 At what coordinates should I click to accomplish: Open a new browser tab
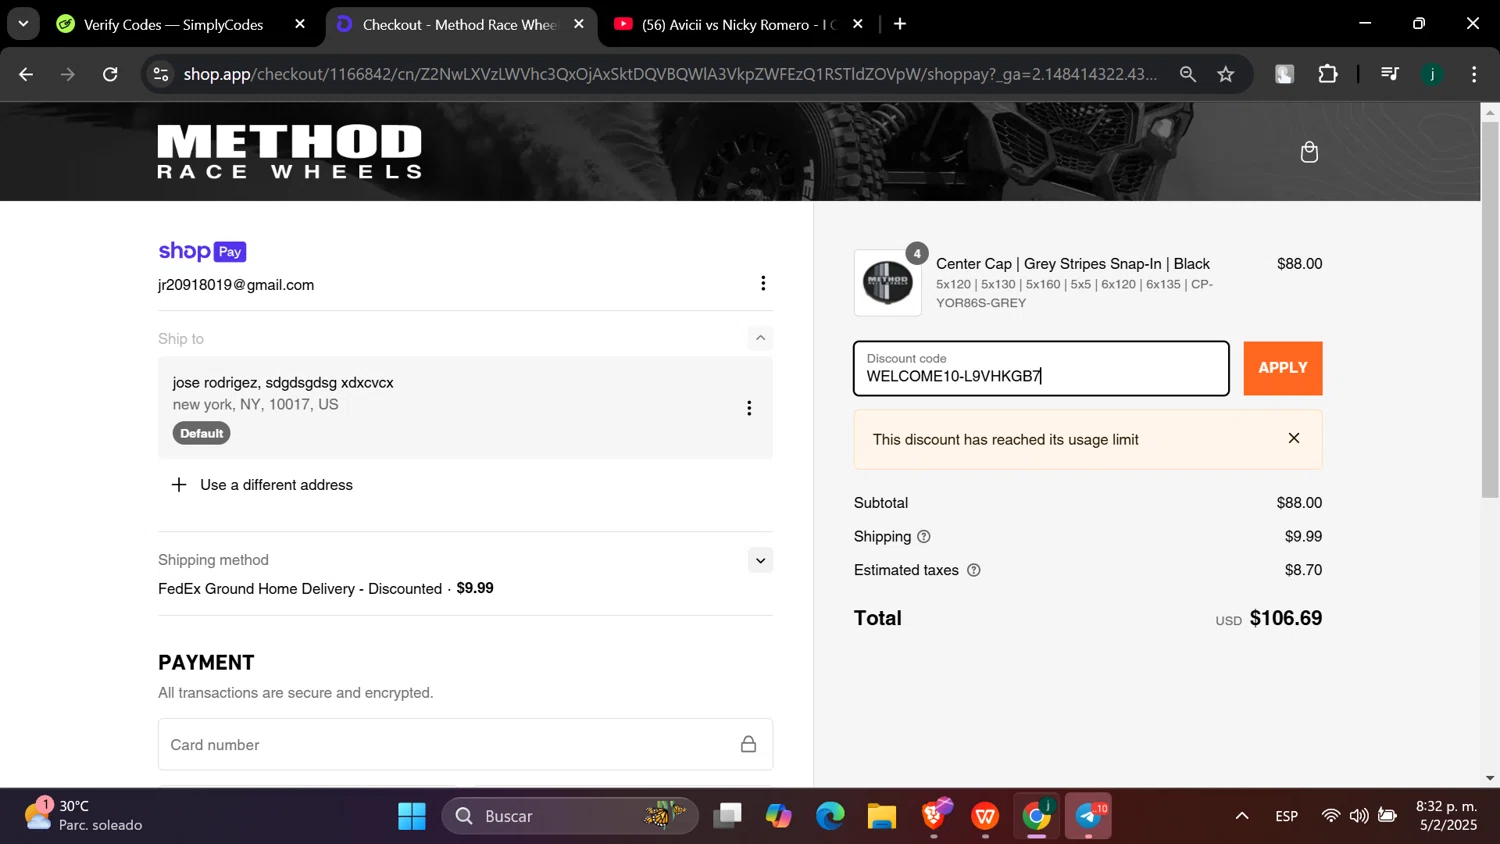pos(900,24)
